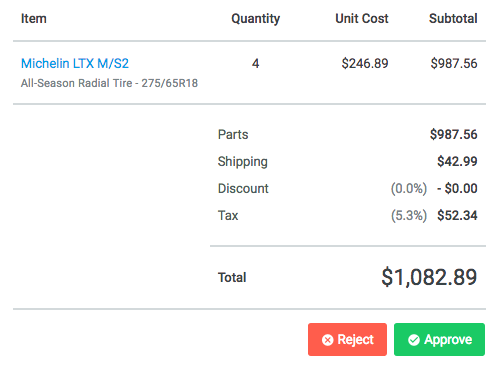Click the total amount $1,082.89
This screenshot has height=370, width=500.
tap(429, 277)
